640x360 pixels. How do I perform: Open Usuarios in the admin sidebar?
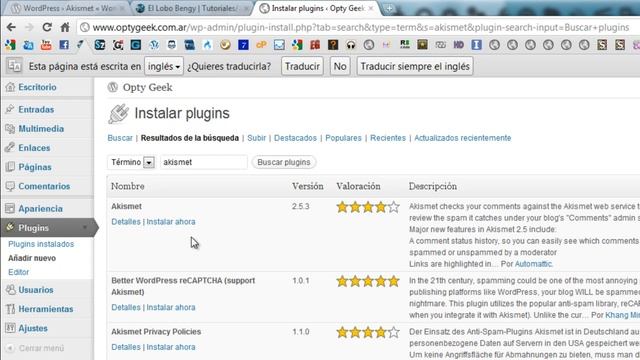pyautogui.click(x=36, y=290)
